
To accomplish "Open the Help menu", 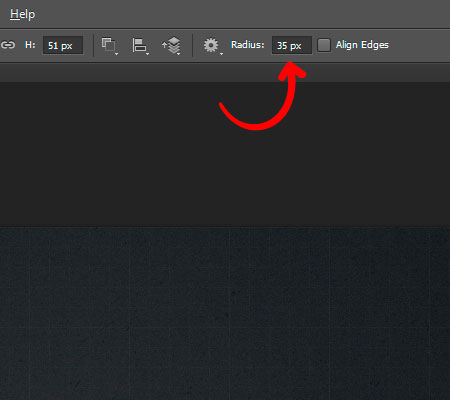I will click(22, 14).
